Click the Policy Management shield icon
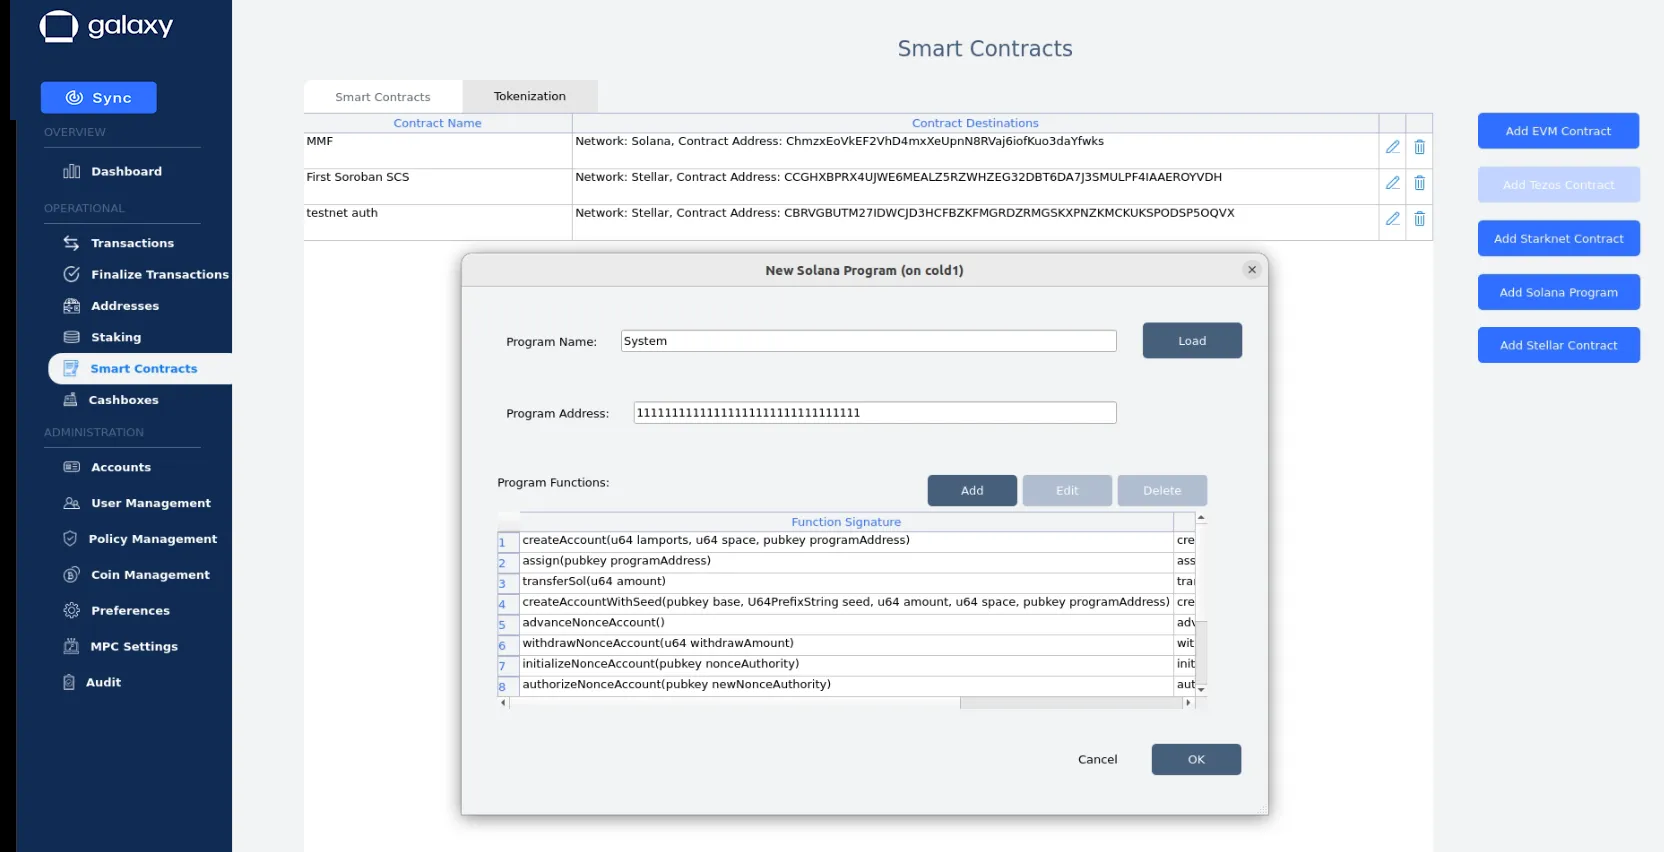The image size is (1664, 852). pyautogui.click(x=70, y=539)
